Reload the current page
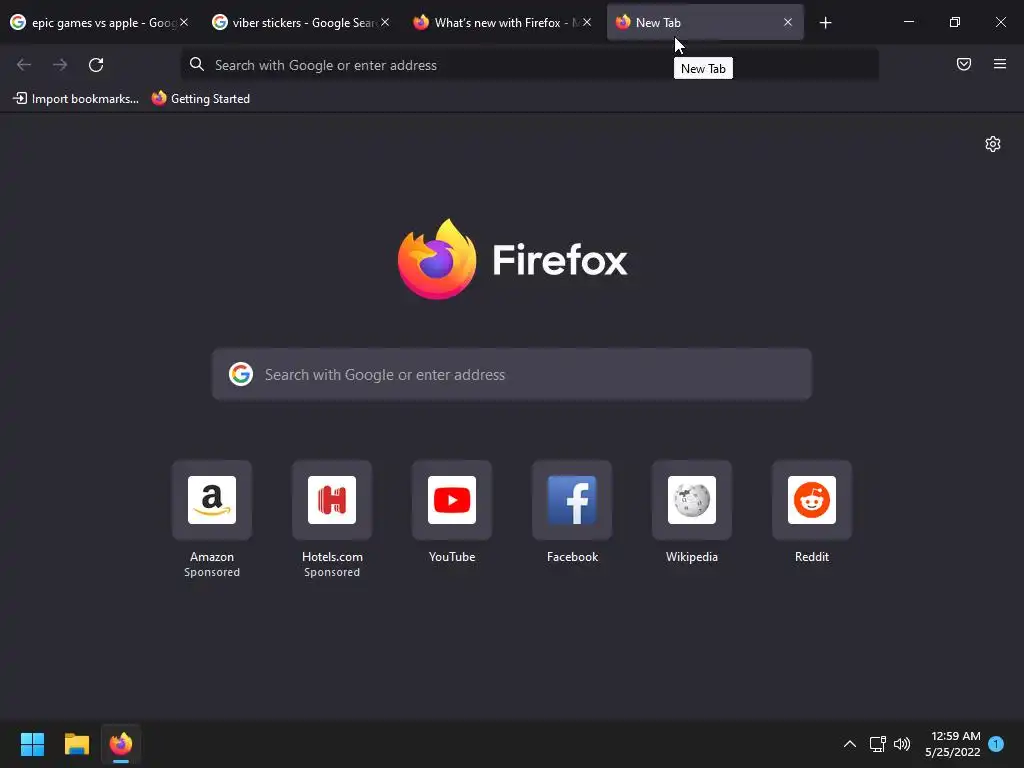Screen dimensions: 1024x768 click(x=96, y=65)
